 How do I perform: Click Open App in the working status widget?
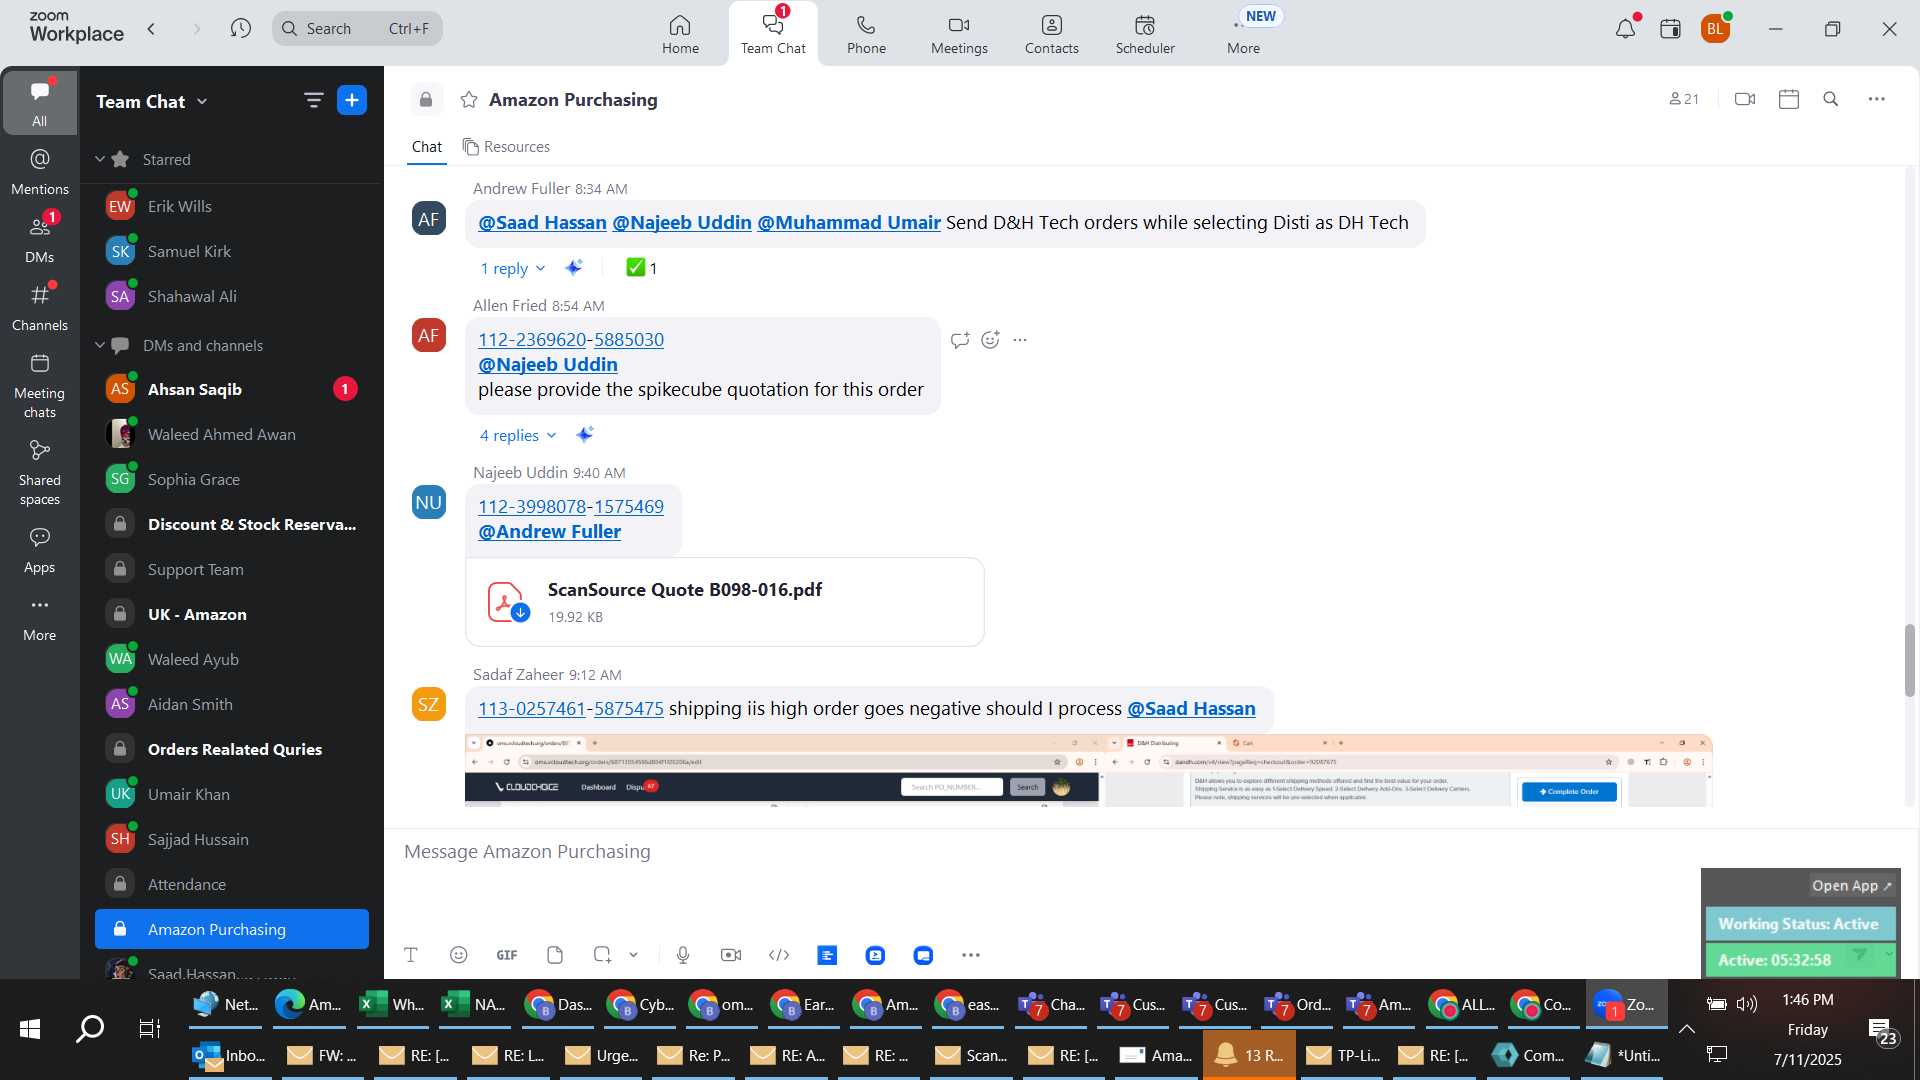[x=1851, y=885]
